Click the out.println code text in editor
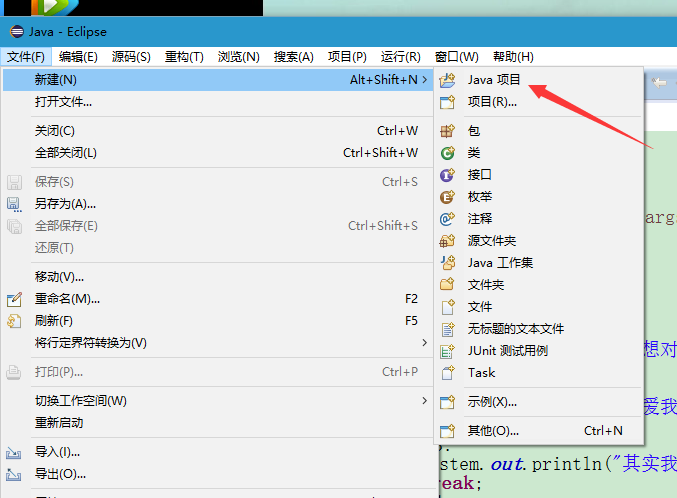The height and width of the screenshot is (498, 677). pos(546,464)
